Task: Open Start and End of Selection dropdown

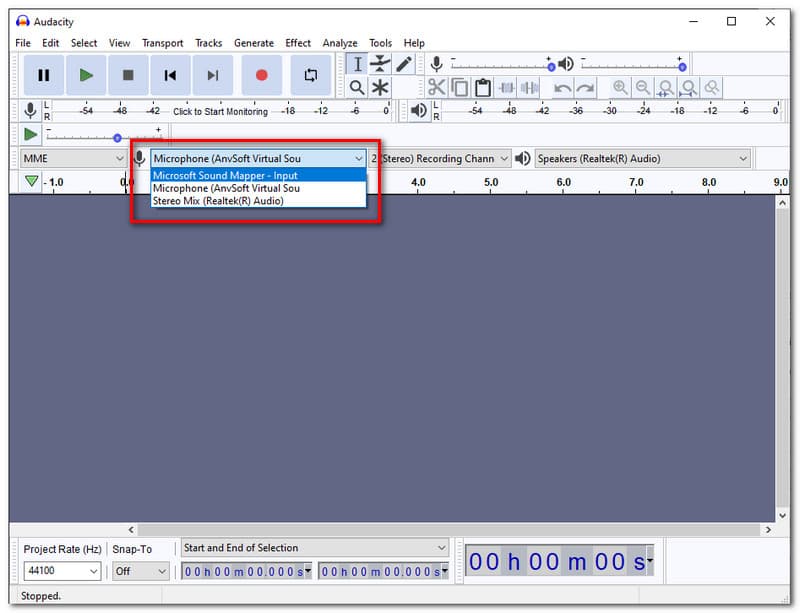Action: click(x=315, y=548)
